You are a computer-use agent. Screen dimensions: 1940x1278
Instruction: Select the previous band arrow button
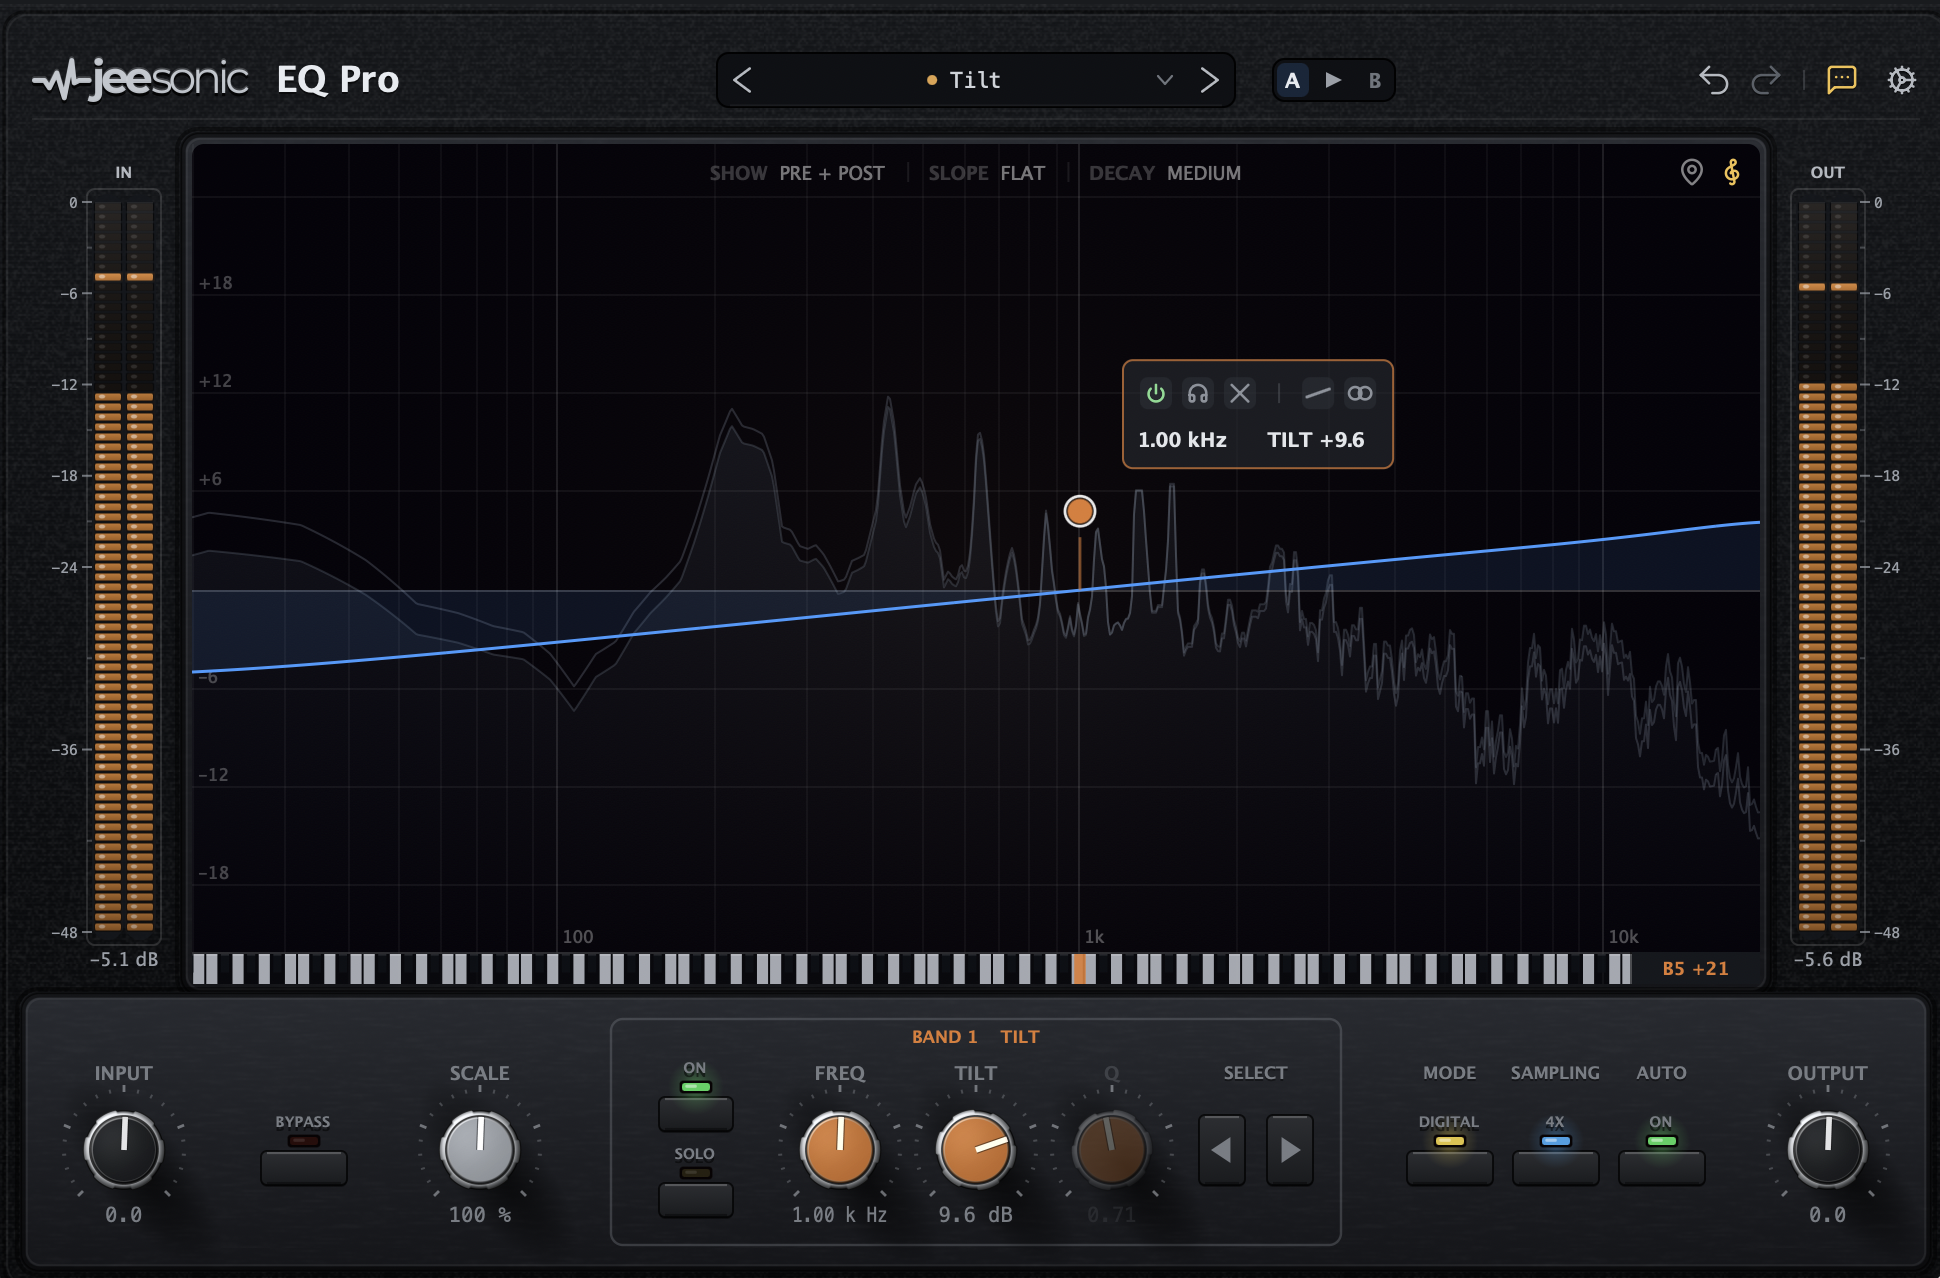click(x=1222, y=1150)
